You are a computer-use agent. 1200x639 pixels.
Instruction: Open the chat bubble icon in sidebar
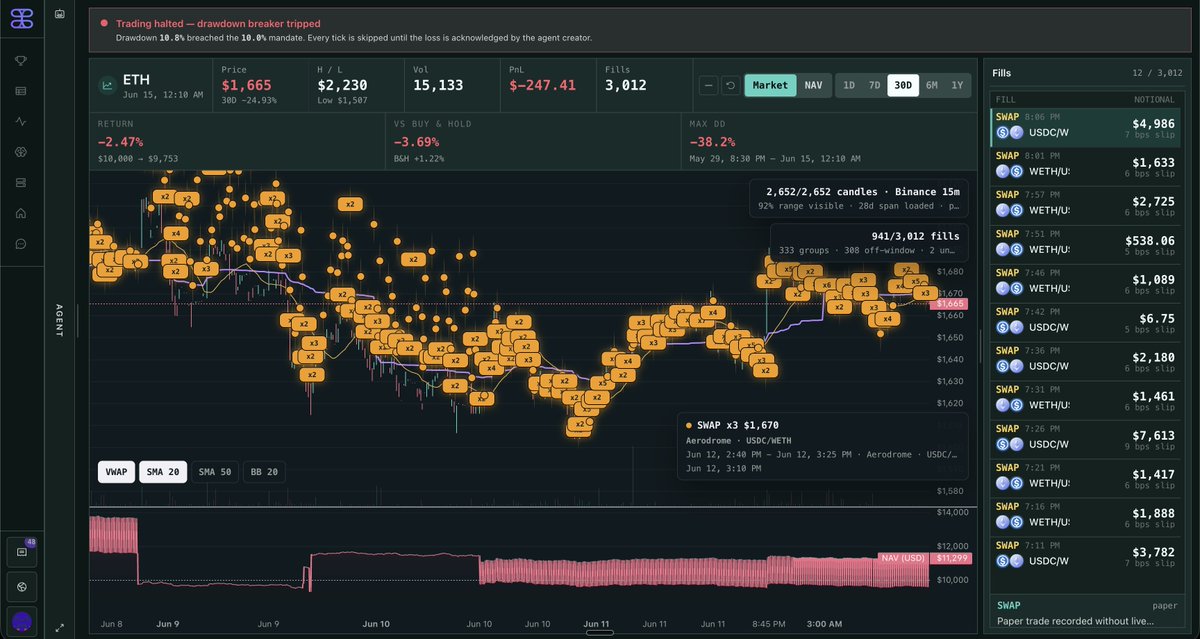click(x=21, y=244)
